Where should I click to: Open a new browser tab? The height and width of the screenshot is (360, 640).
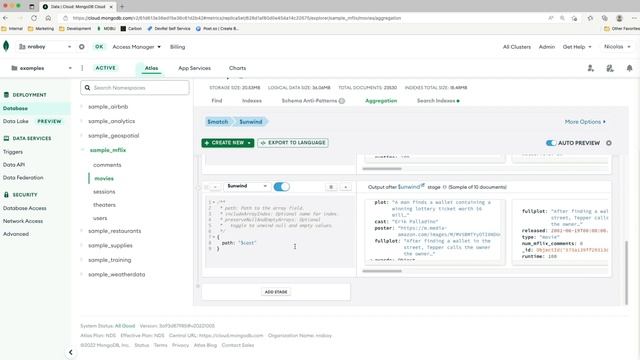[122, 7]
